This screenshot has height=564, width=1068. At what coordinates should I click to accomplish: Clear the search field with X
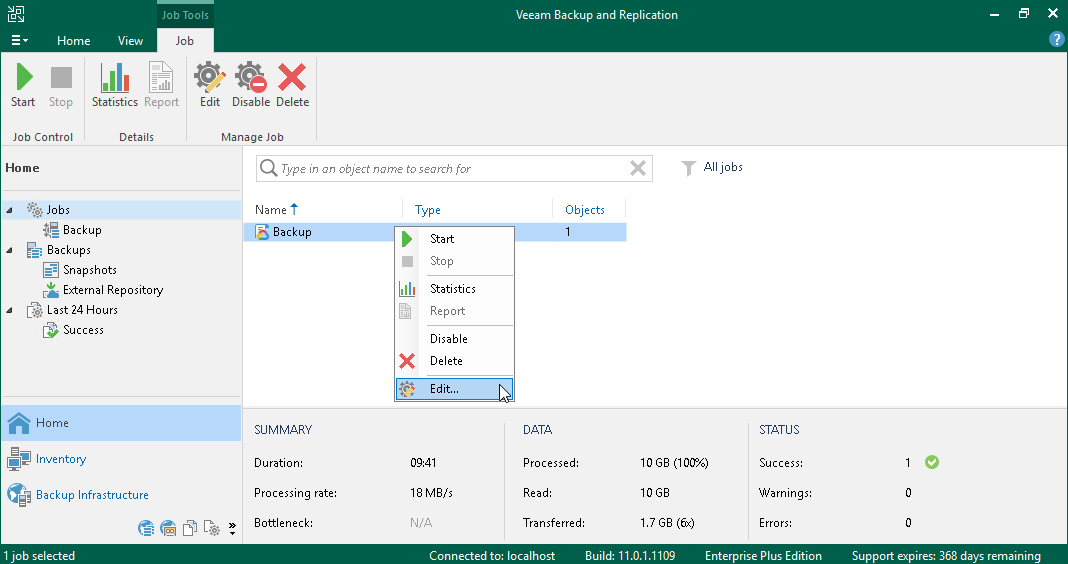(638, 168)
